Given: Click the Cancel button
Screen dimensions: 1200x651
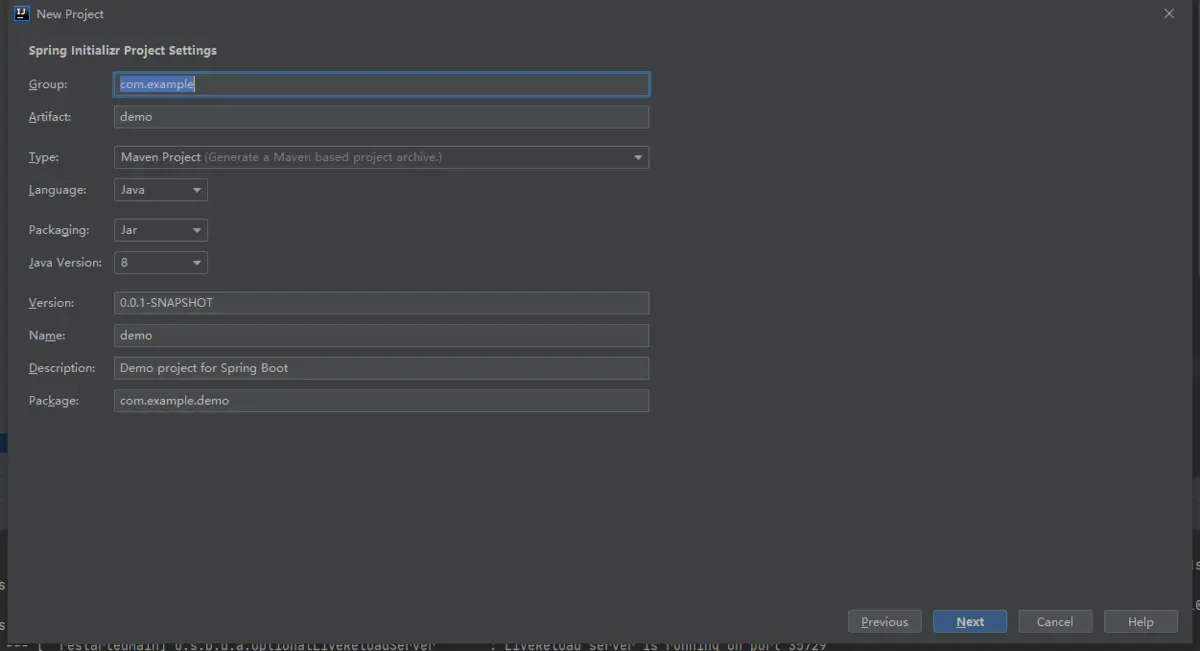Looking at the screenshot, I should point(1055,622).
